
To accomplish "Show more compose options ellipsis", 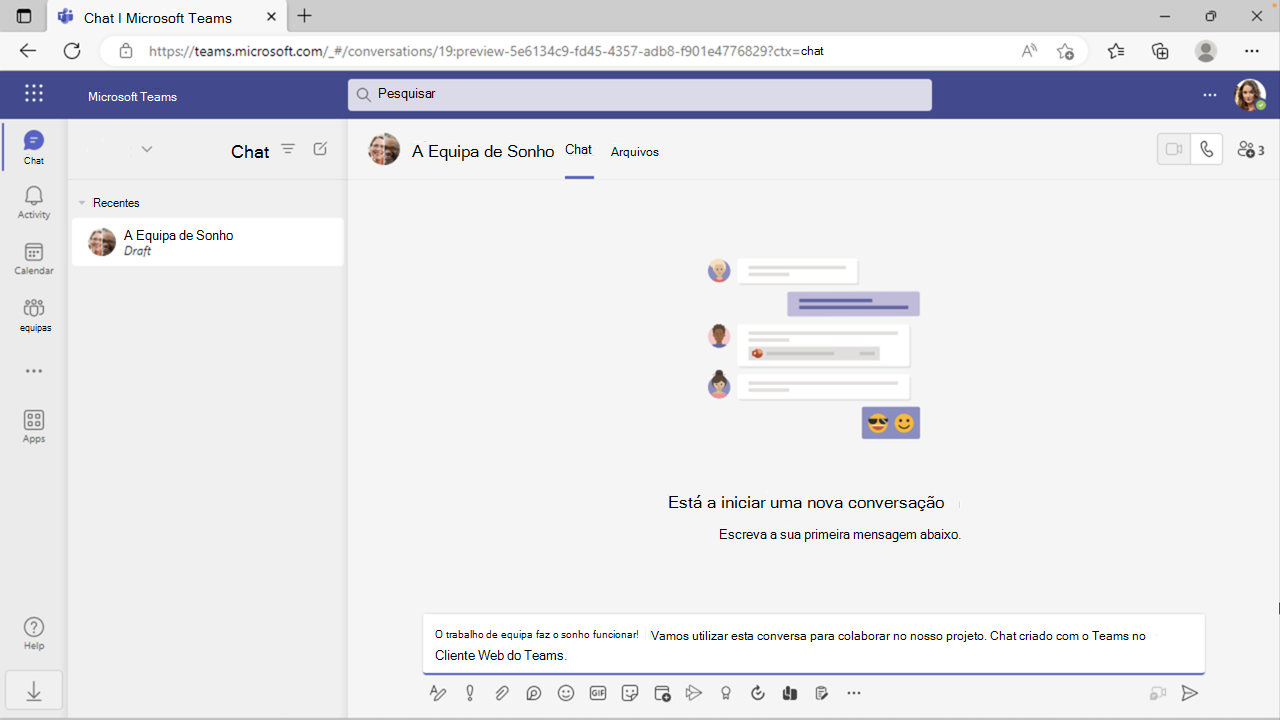I will 854,693.
